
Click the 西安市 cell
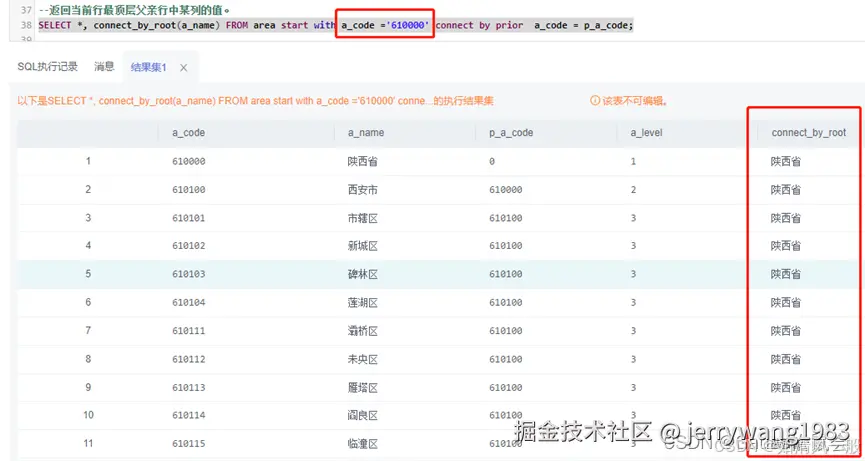coord(362,190)
